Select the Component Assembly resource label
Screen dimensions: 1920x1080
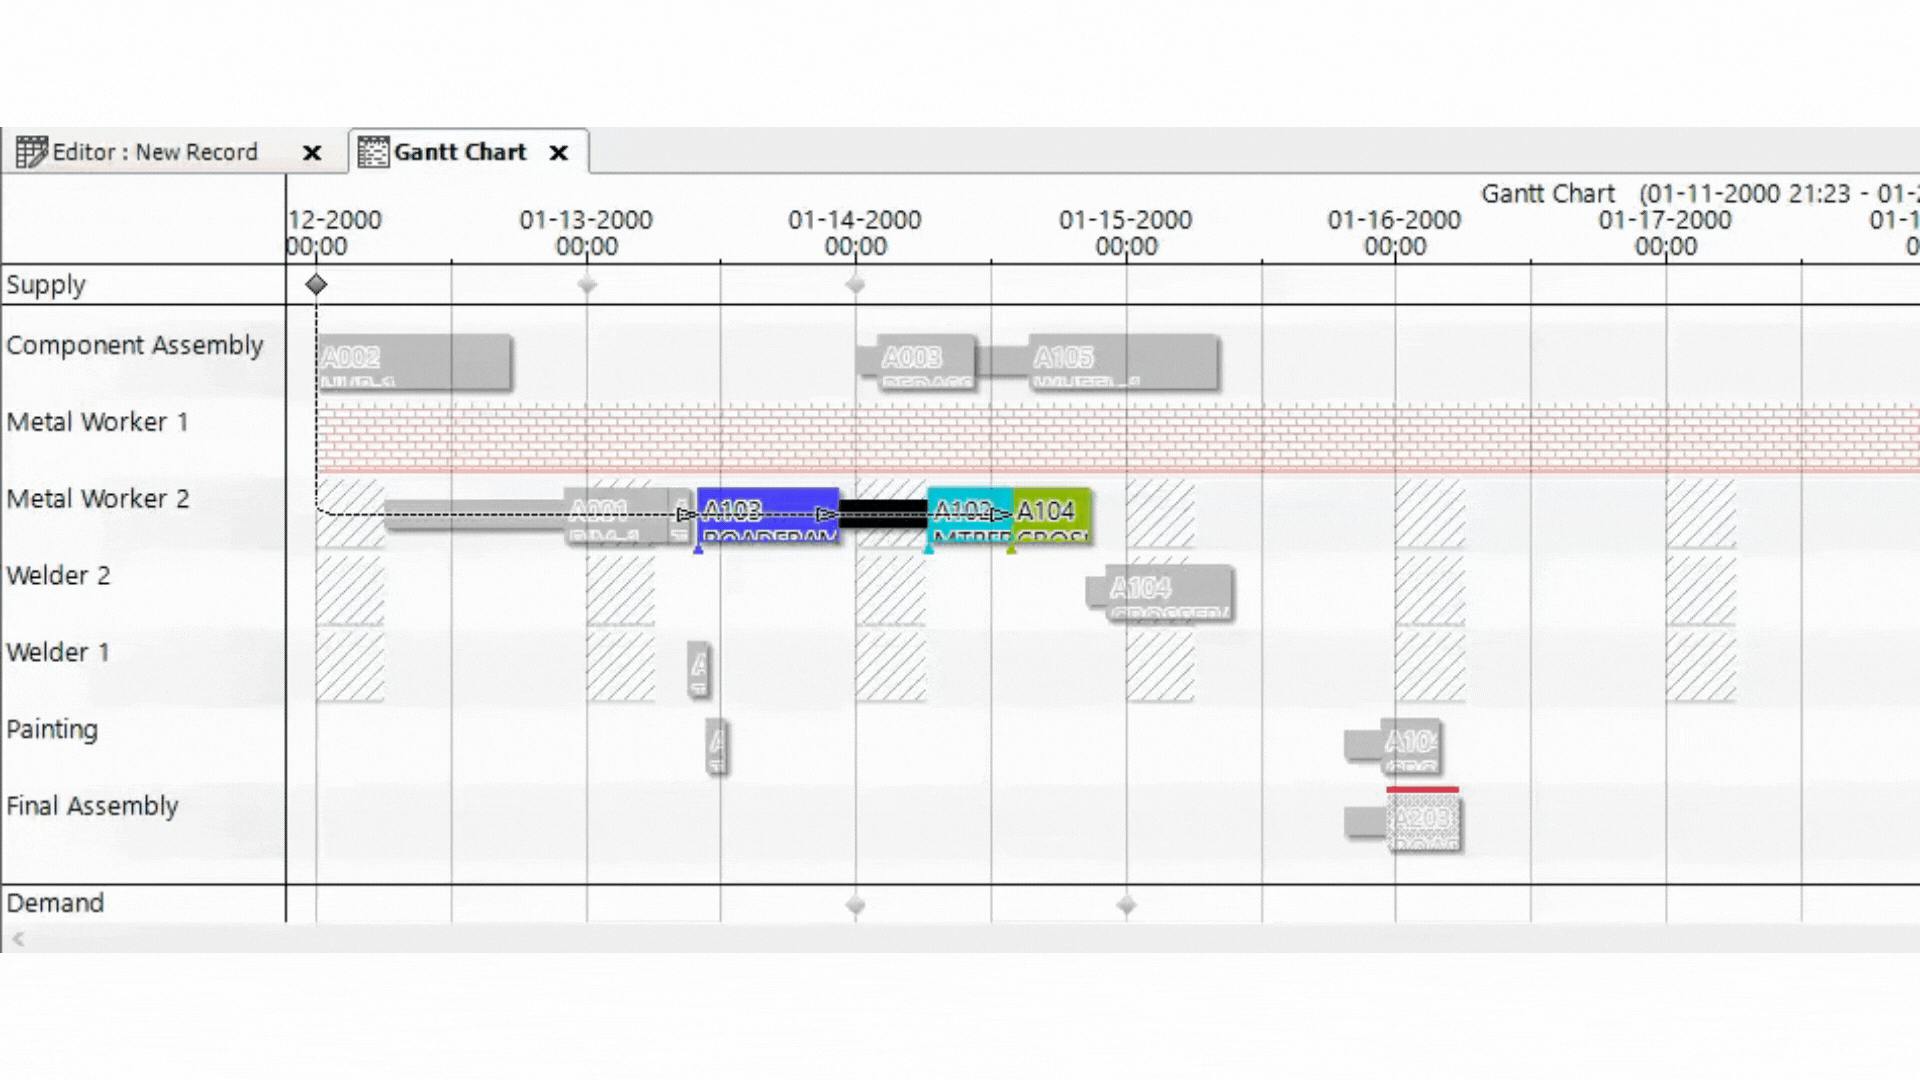click(135, 346)
